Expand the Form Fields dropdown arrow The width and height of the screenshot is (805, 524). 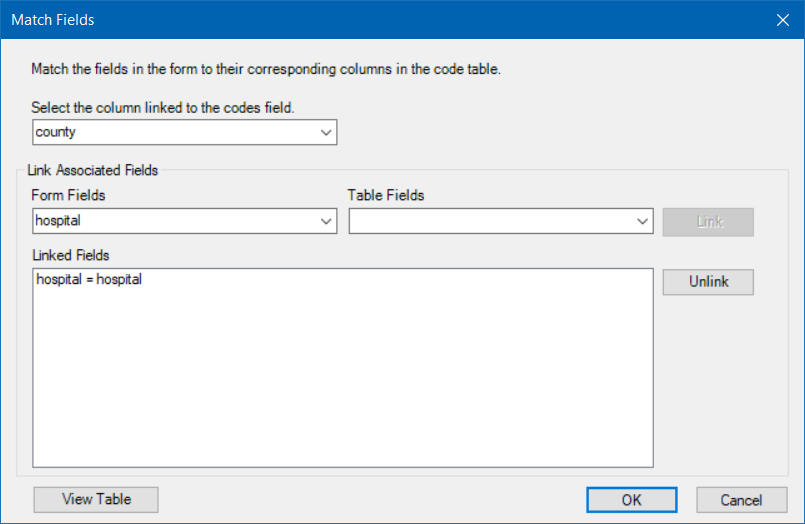point(325,221)
